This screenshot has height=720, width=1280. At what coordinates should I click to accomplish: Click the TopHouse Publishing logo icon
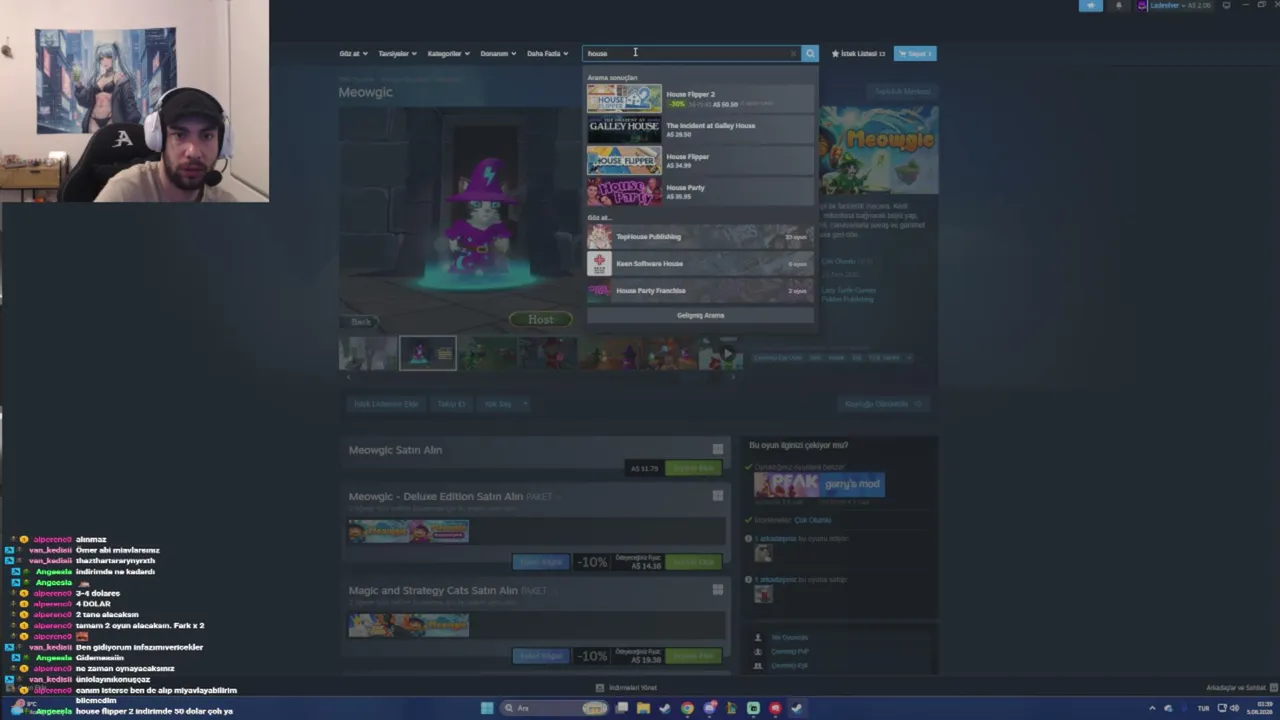tap(599, 236)
